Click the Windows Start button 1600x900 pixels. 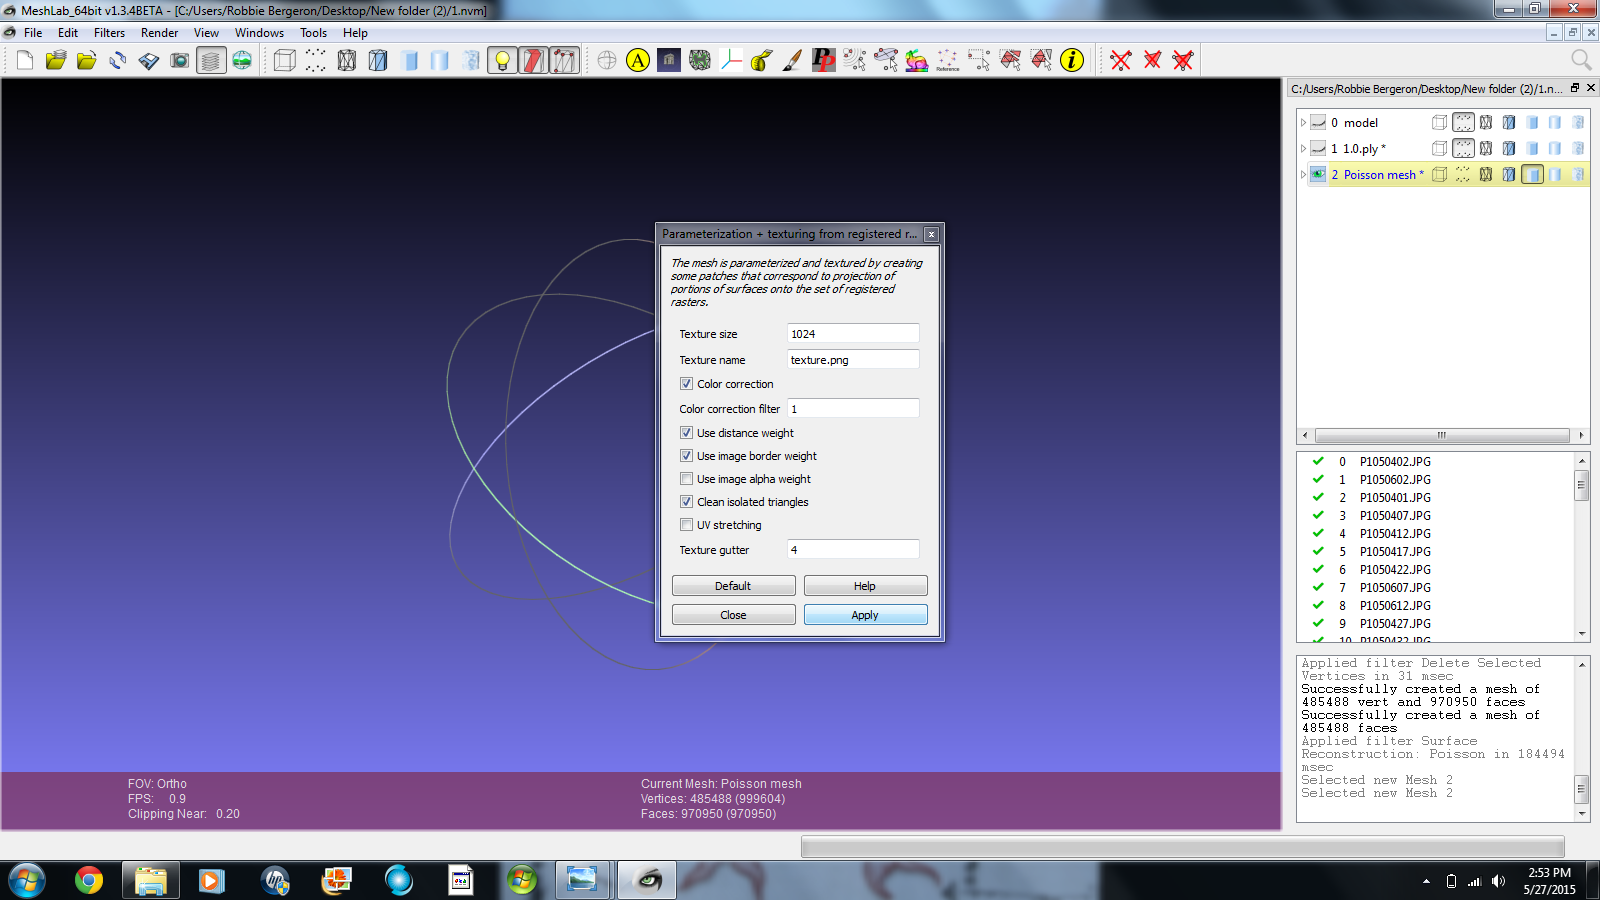[x=26, y=881]
